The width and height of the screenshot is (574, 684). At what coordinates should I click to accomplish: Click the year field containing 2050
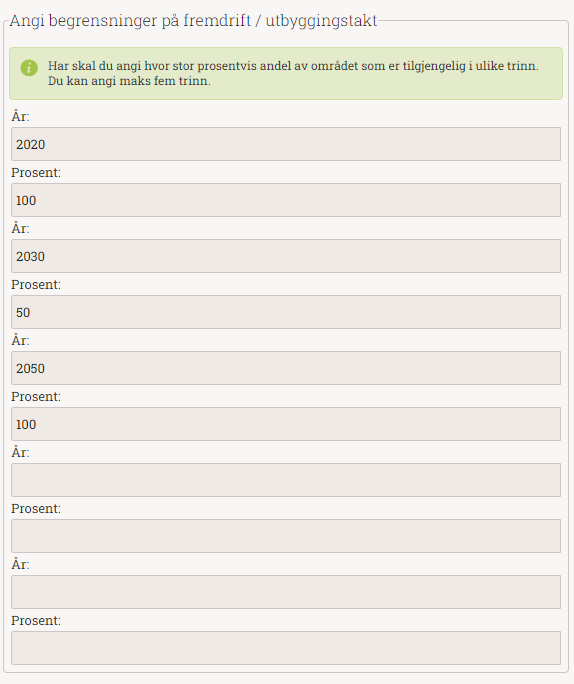[286, 368]
